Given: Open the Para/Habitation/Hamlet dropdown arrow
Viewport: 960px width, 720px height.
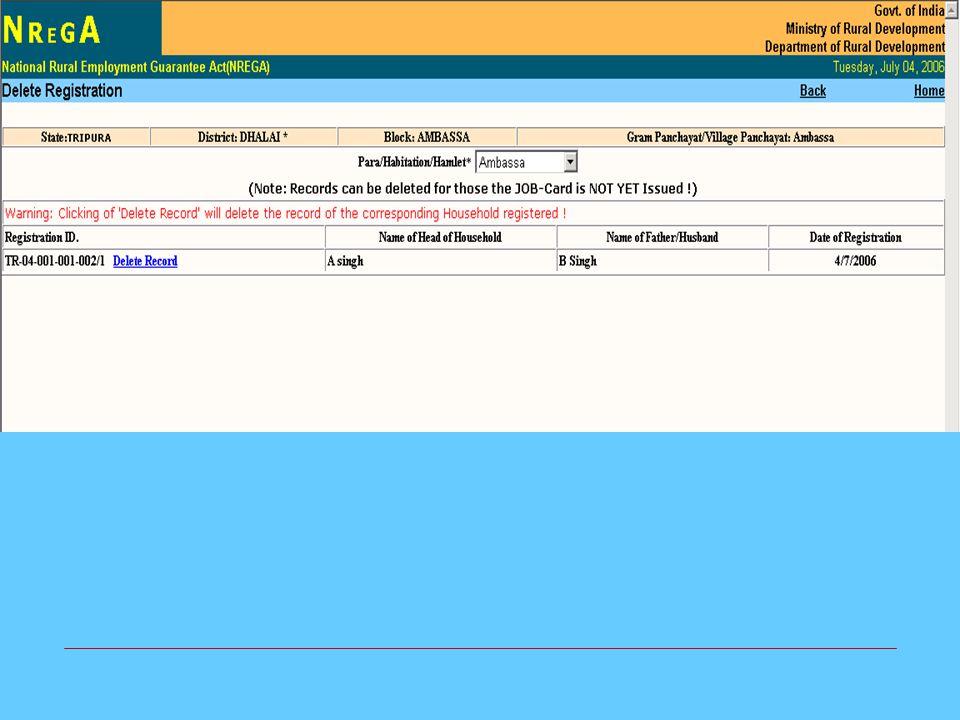Looking at the screenshot, I should coord(570,162).
